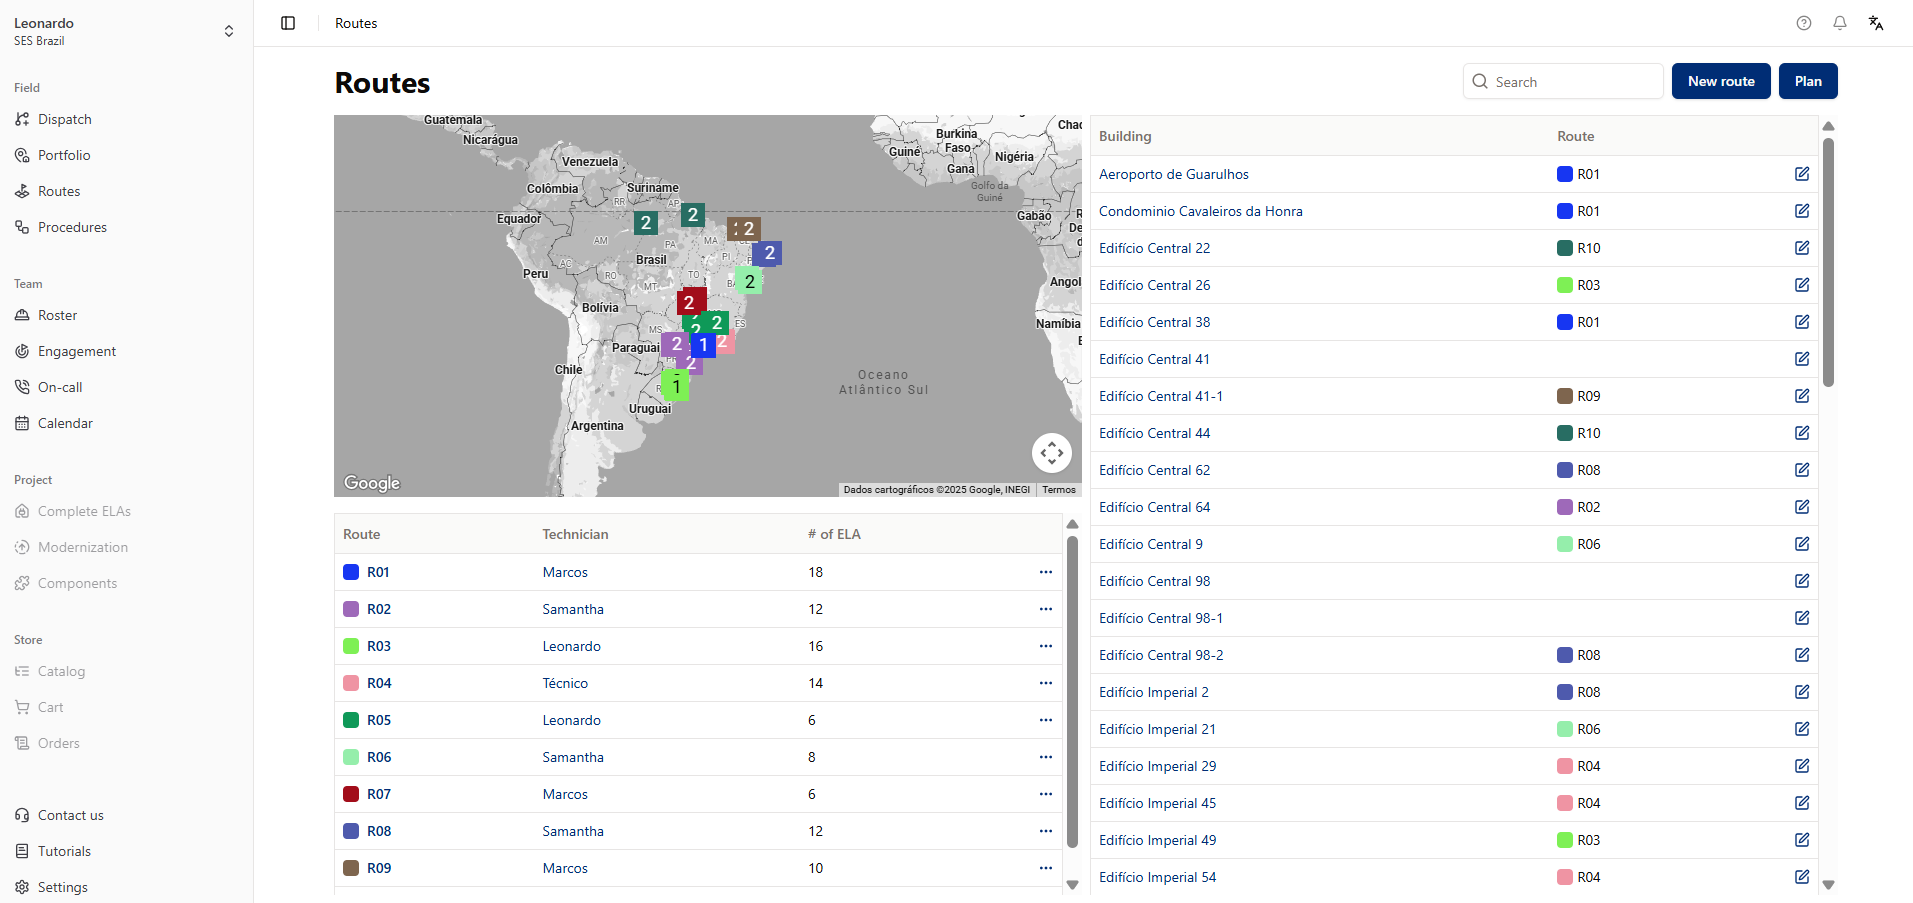The width and height of the screenshot is (1913, 903).
Task: Open the more options menu for R01
Action: [x=1045, y=572]
